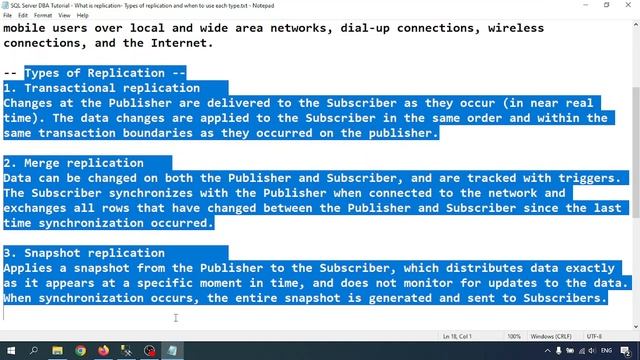Click the line starting 'Data can be changed'
640x360 pixels.
pos(312,178)
